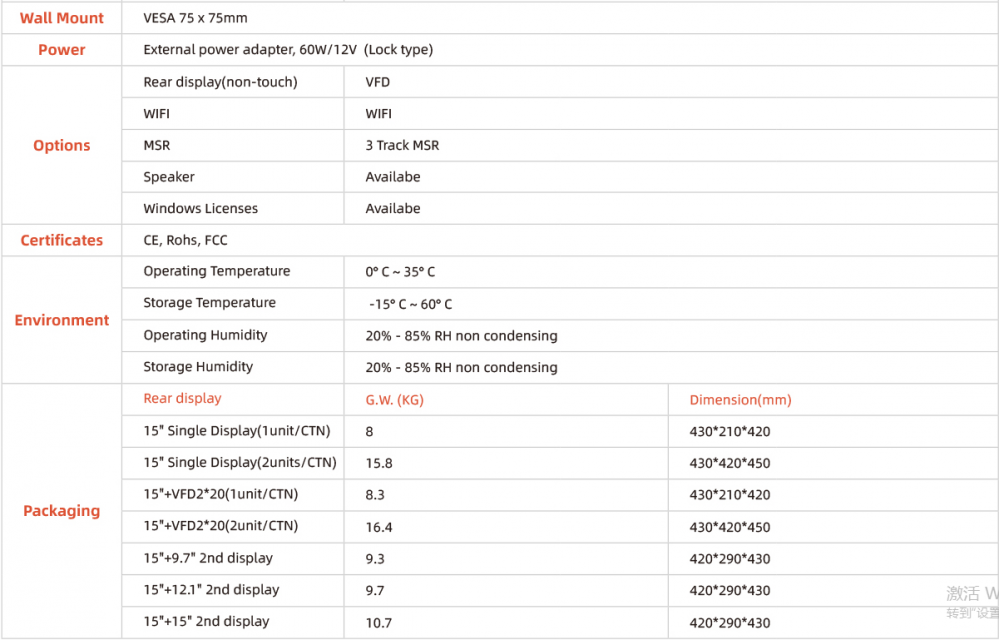Select the Operating Temperature label
Viewport: 999px width, 640px height.
click(x=217, y=271)
